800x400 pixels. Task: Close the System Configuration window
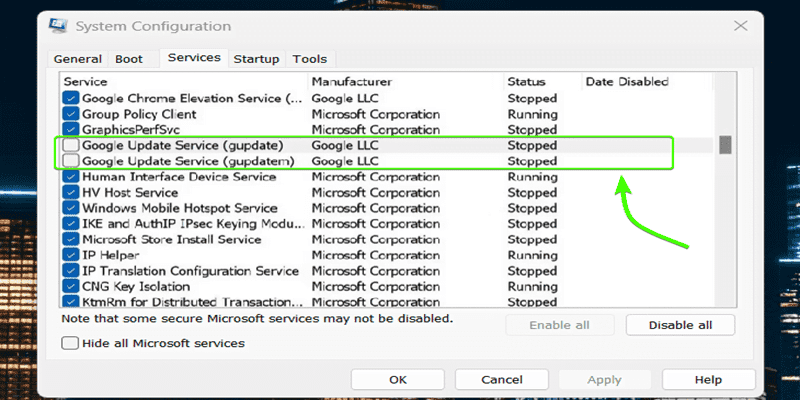(739, 25)
